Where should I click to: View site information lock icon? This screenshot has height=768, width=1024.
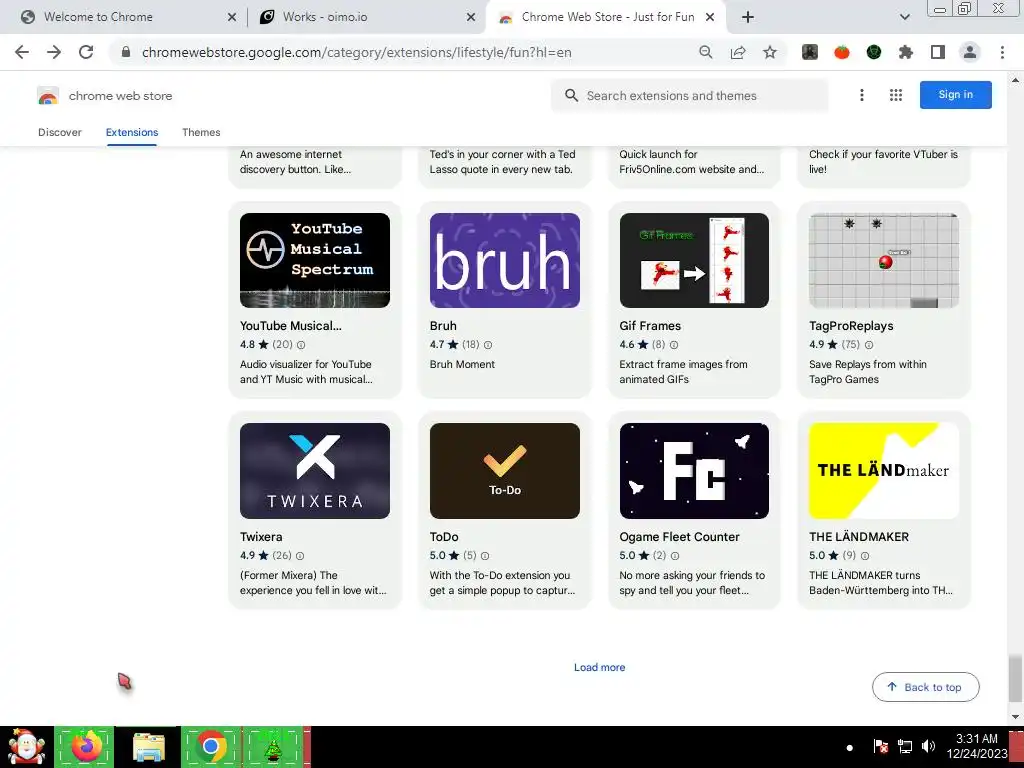pos(126,52)
